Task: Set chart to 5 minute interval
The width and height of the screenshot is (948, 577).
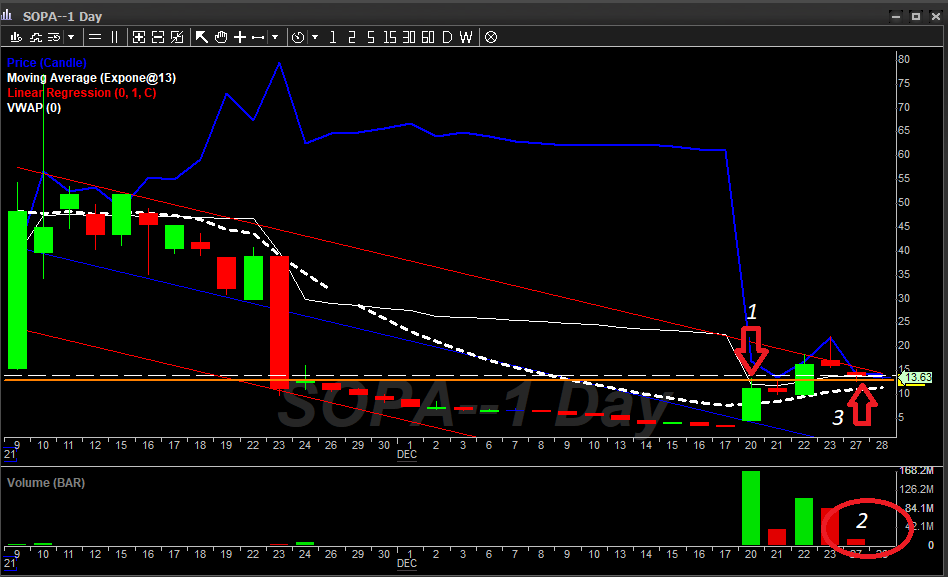Action: coord(371,37)
